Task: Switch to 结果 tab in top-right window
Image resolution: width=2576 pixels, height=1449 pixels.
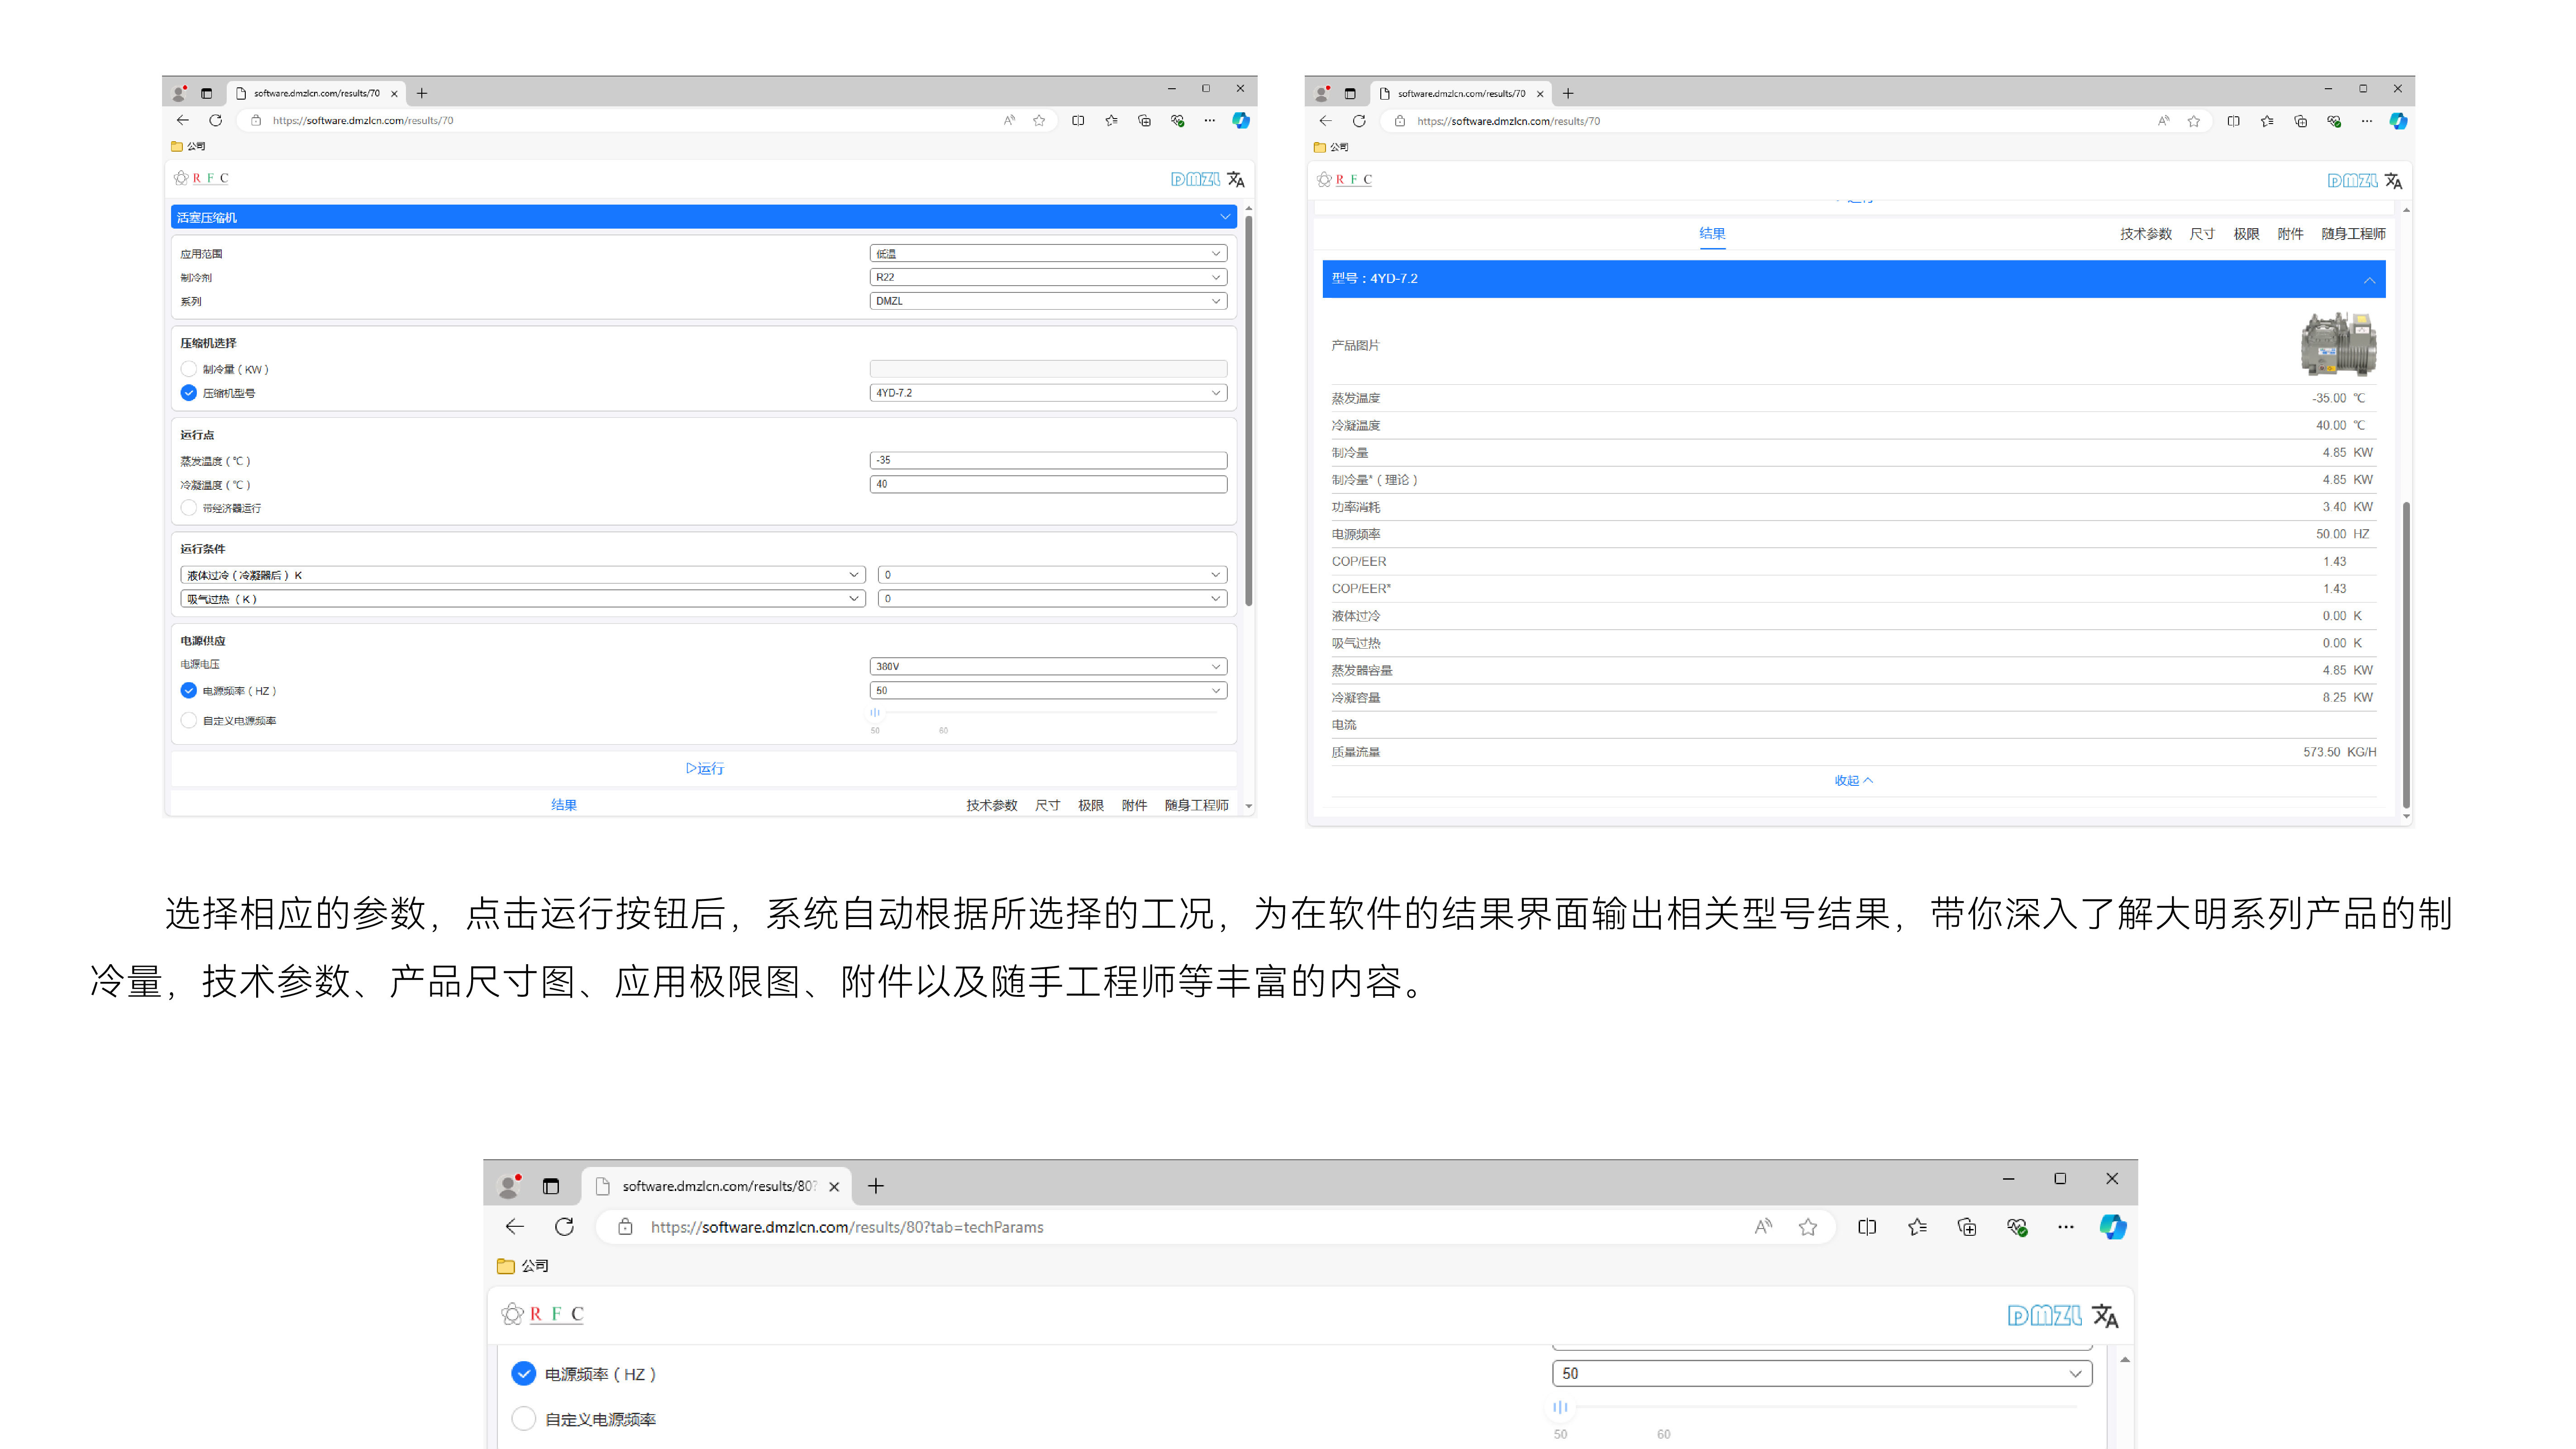Action: [x=1712, y=234]
